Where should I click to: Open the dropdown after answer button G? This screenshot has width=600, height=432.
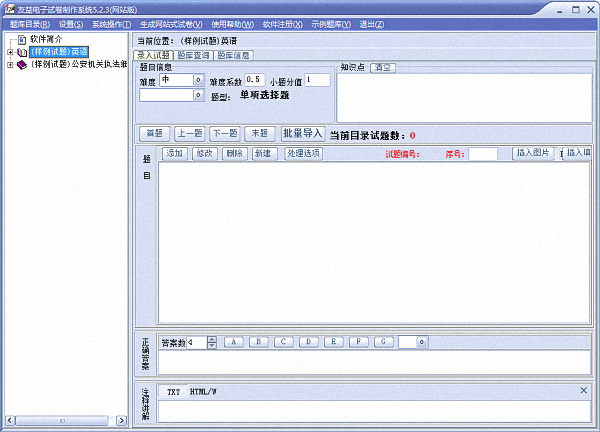point(422,342)
